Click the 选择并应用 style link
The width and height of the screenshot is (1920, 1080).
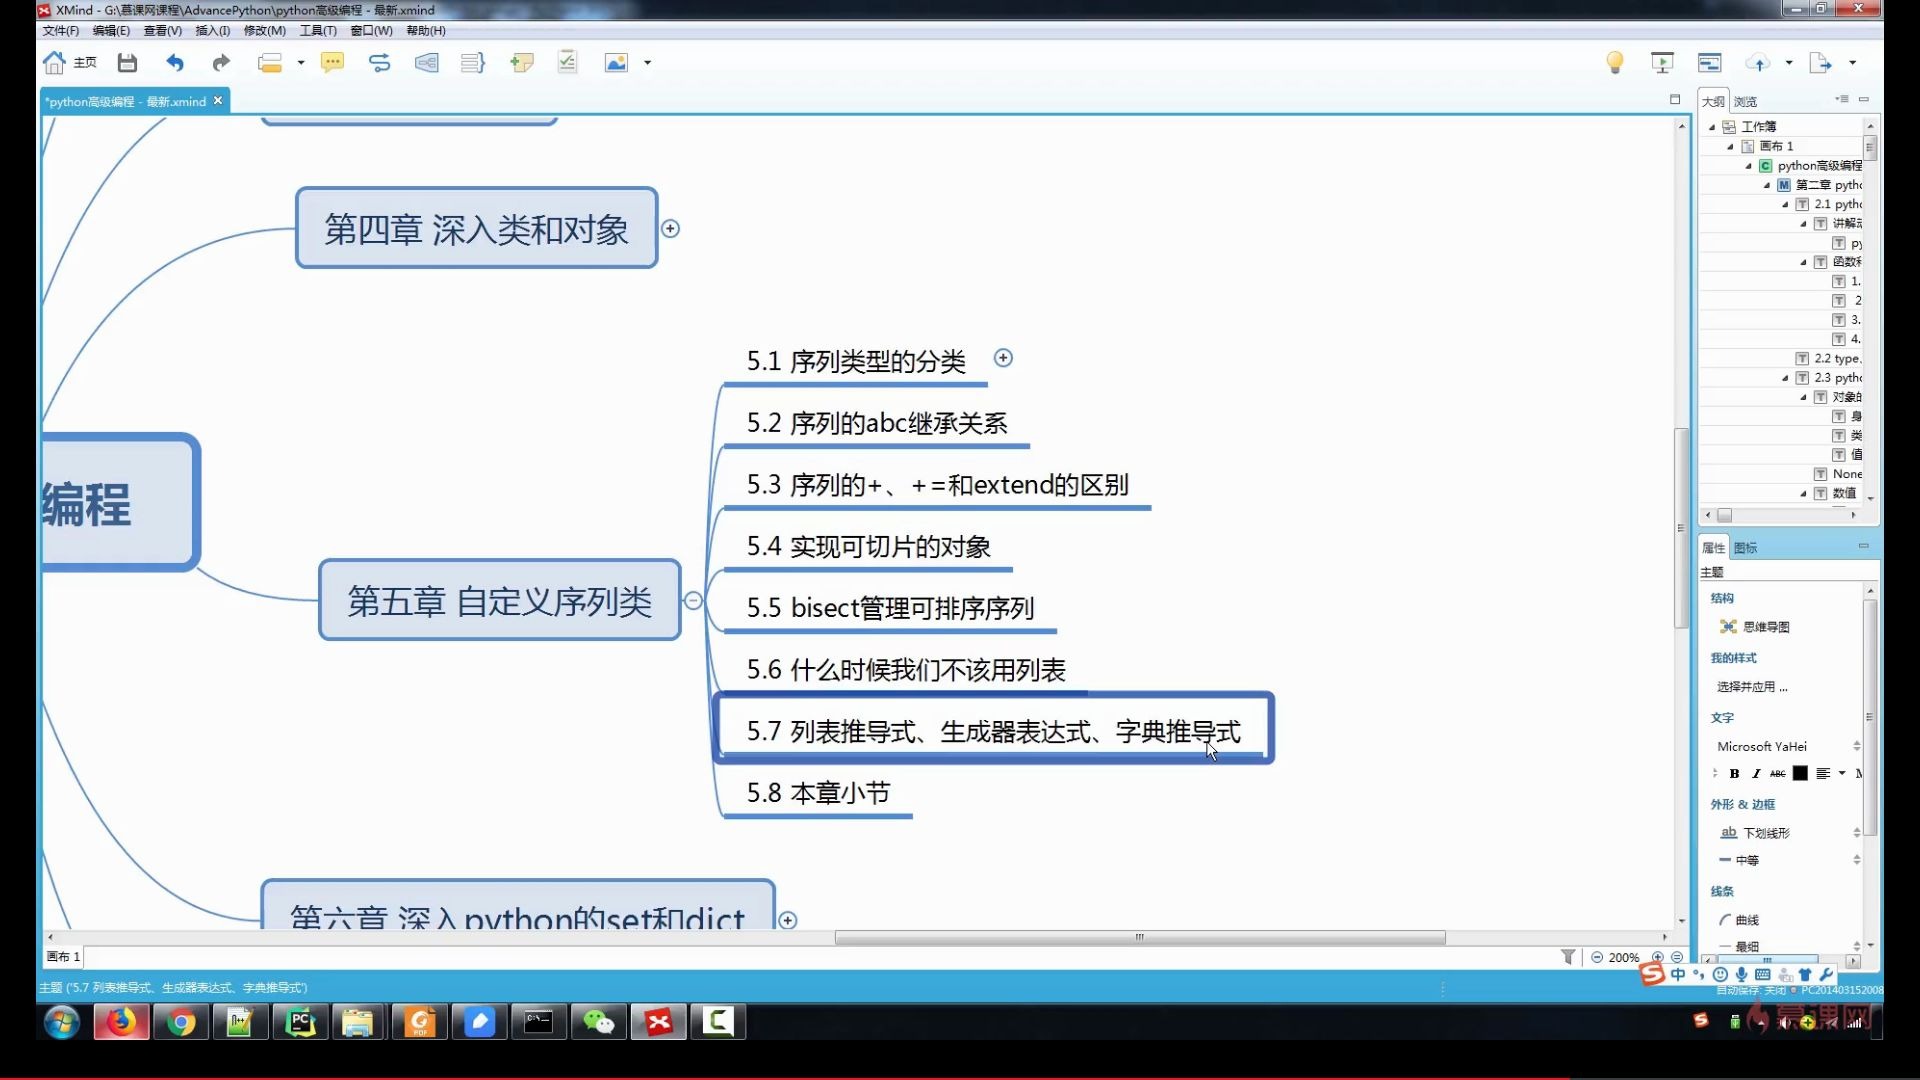coord(1751,687)
